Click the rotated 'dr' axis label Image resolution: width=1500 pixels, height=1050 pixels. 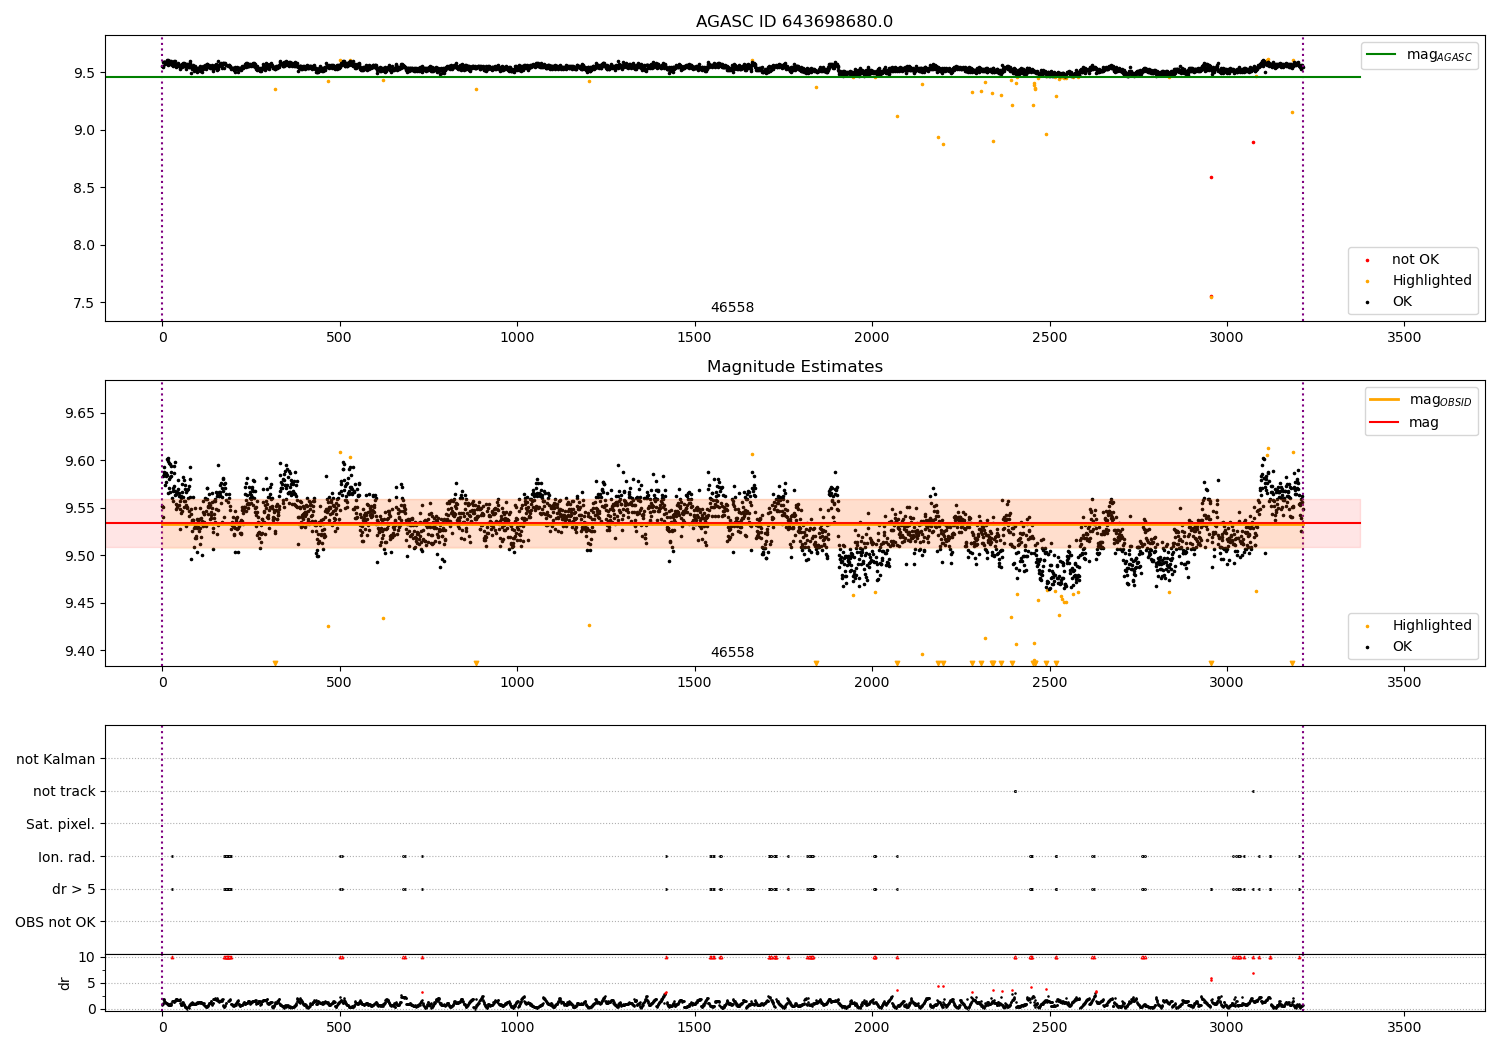(65, 984)
